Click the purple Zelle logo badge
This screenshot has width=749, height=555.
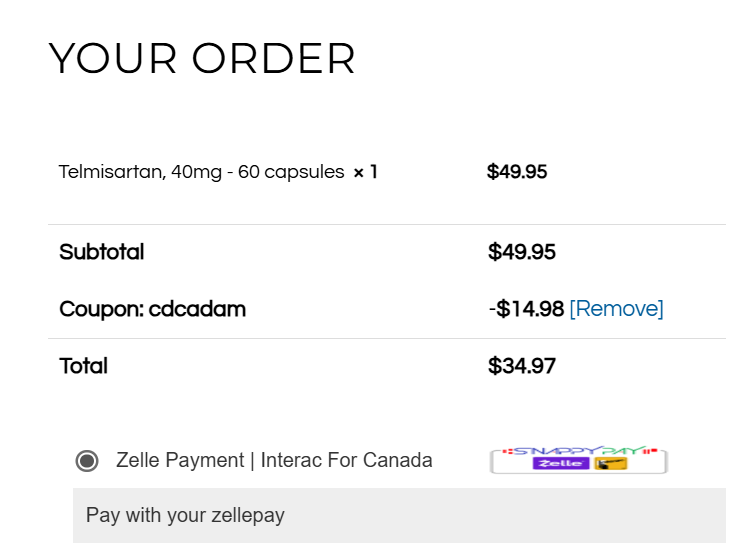[562, 465]
